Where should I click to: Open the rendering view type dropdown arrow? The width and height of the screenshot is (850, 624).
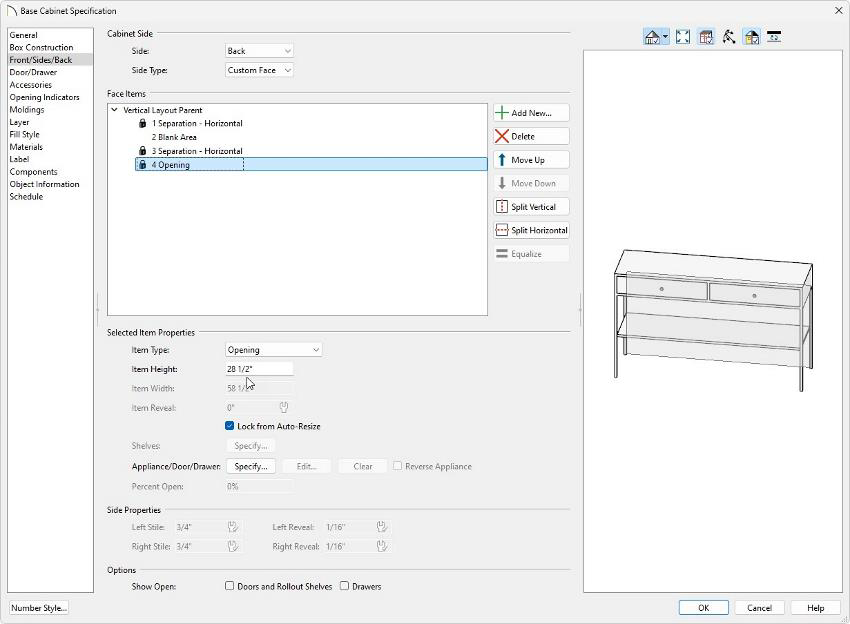coord(666,37)
